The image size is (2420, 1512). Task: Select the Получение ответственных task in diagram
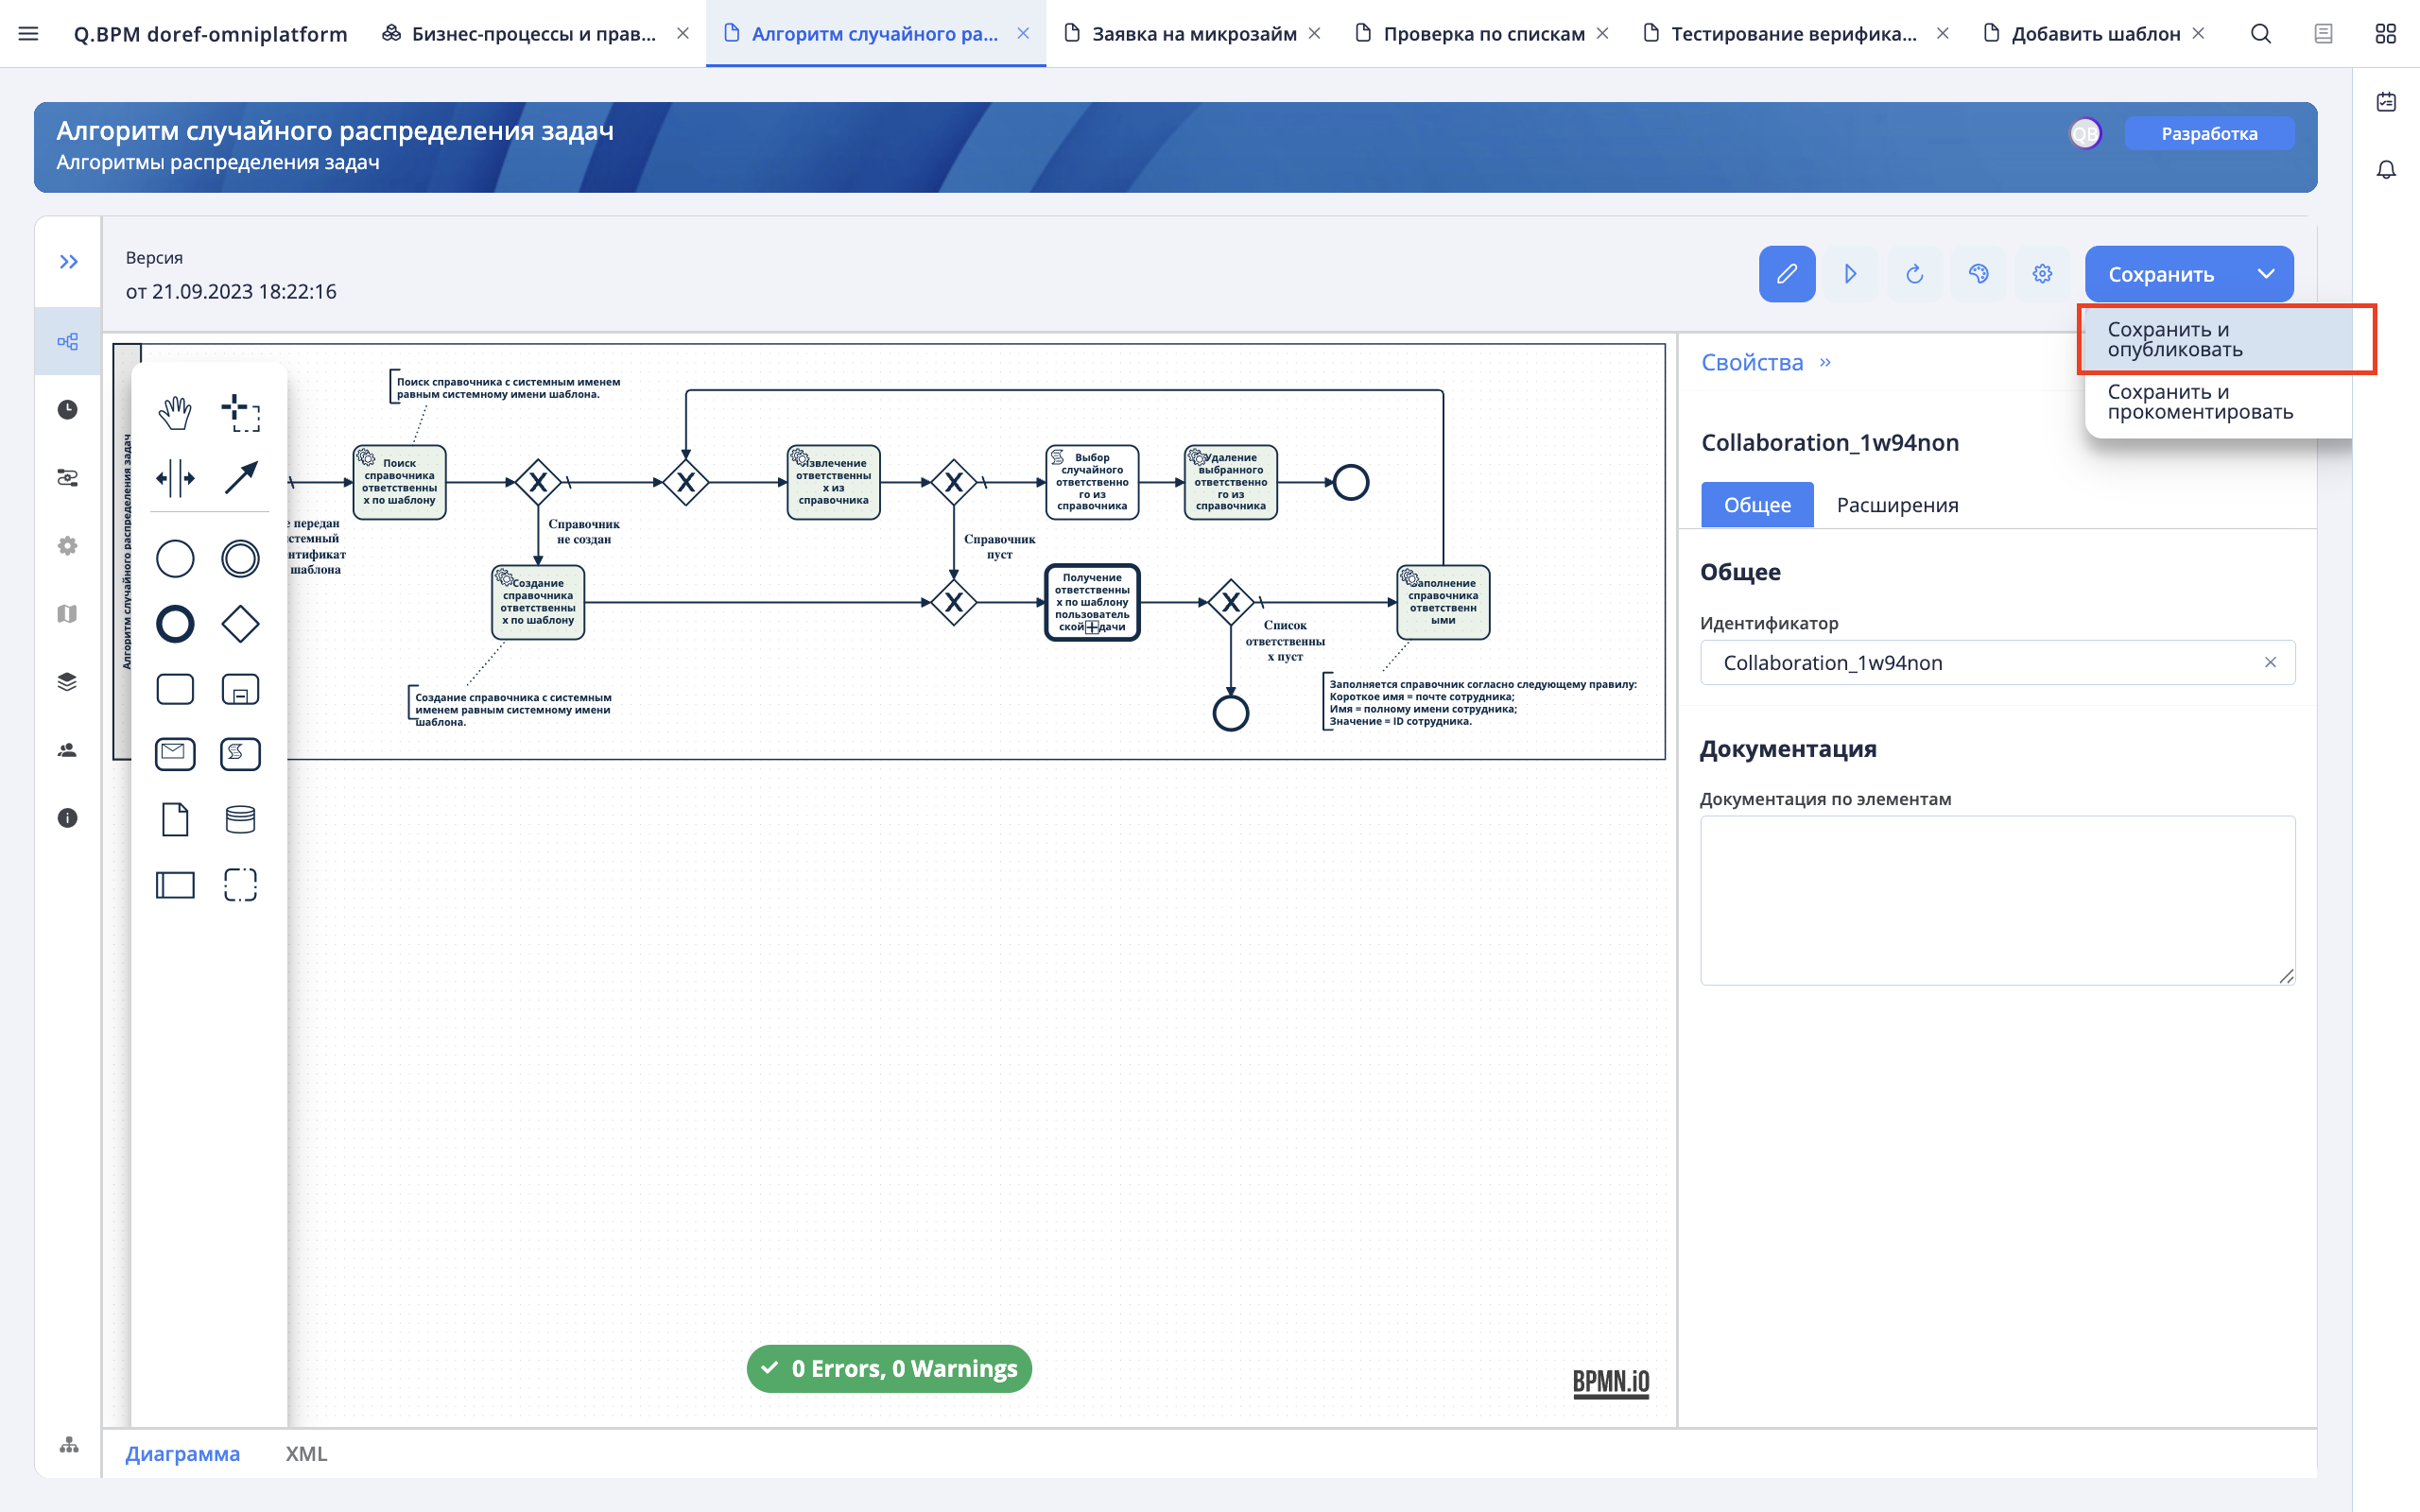pyautogui.click(x=1092, y=602)
